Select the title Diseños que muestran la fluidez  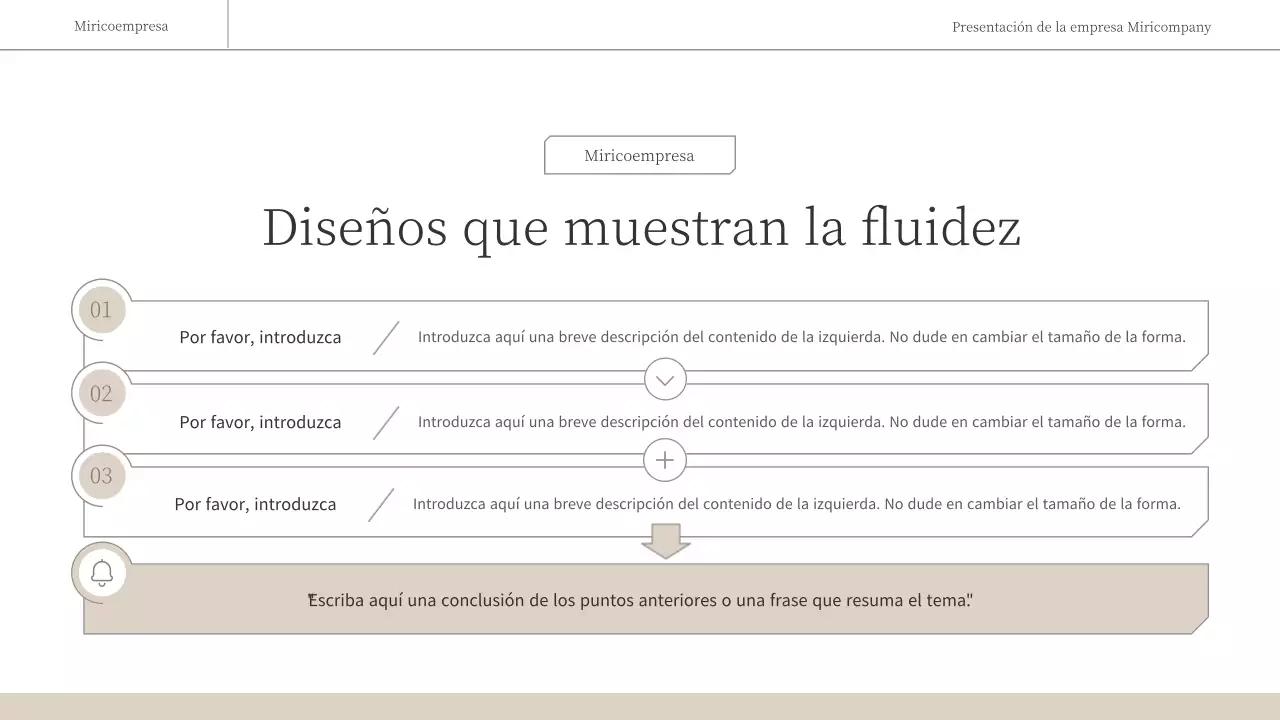click(640, 227)
